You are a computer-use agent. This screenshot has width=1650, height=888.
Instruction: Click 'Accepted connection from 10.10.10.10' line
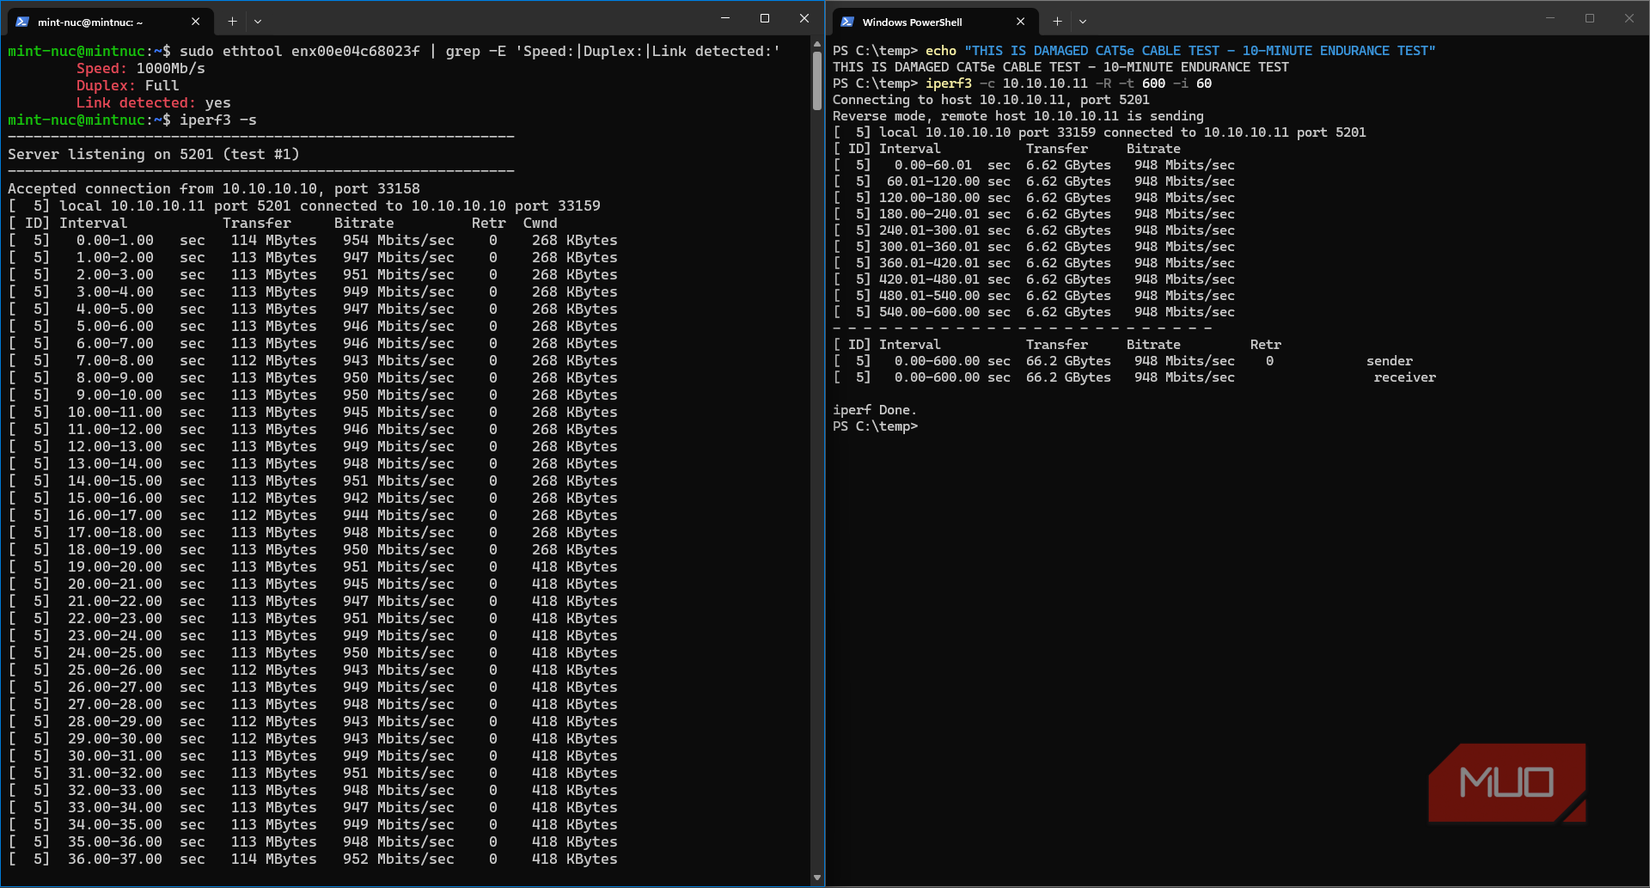[214, 188]
